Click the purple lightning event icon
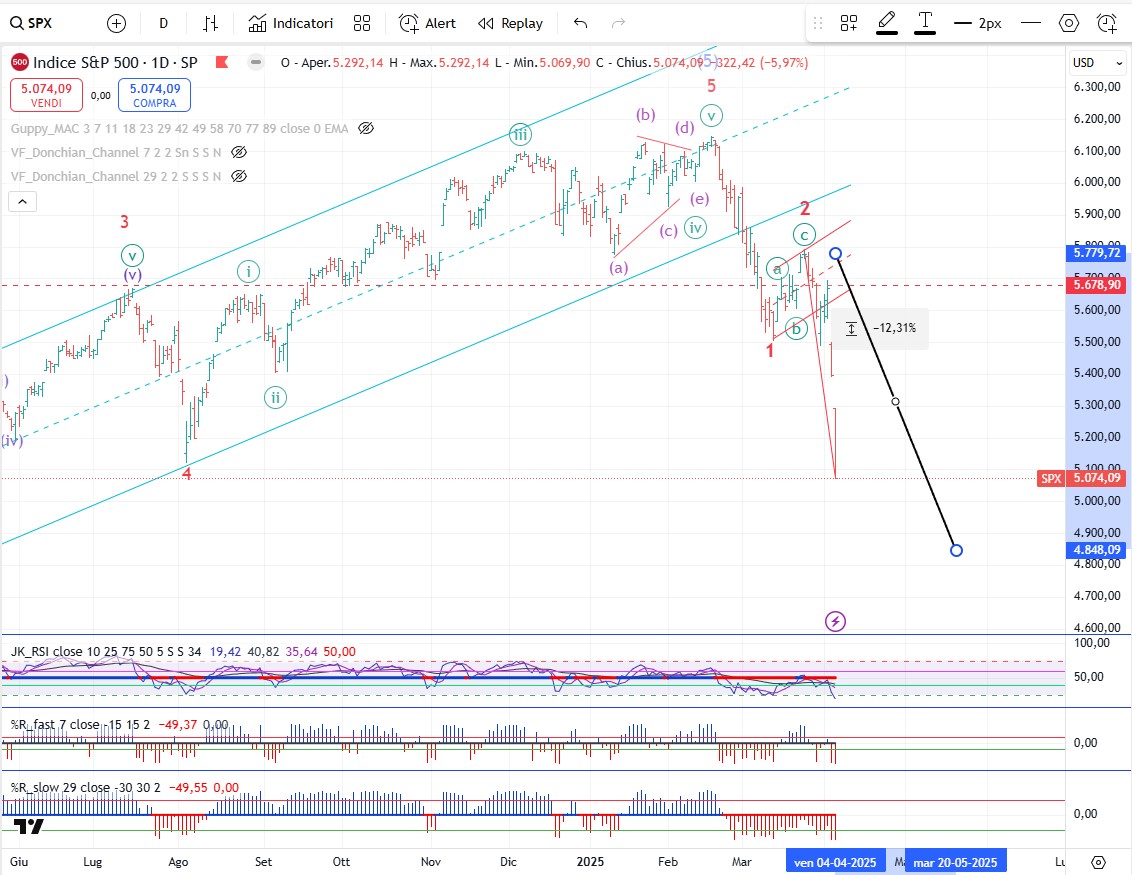This screenshot has height=875, width=1132. pos(835,621)
